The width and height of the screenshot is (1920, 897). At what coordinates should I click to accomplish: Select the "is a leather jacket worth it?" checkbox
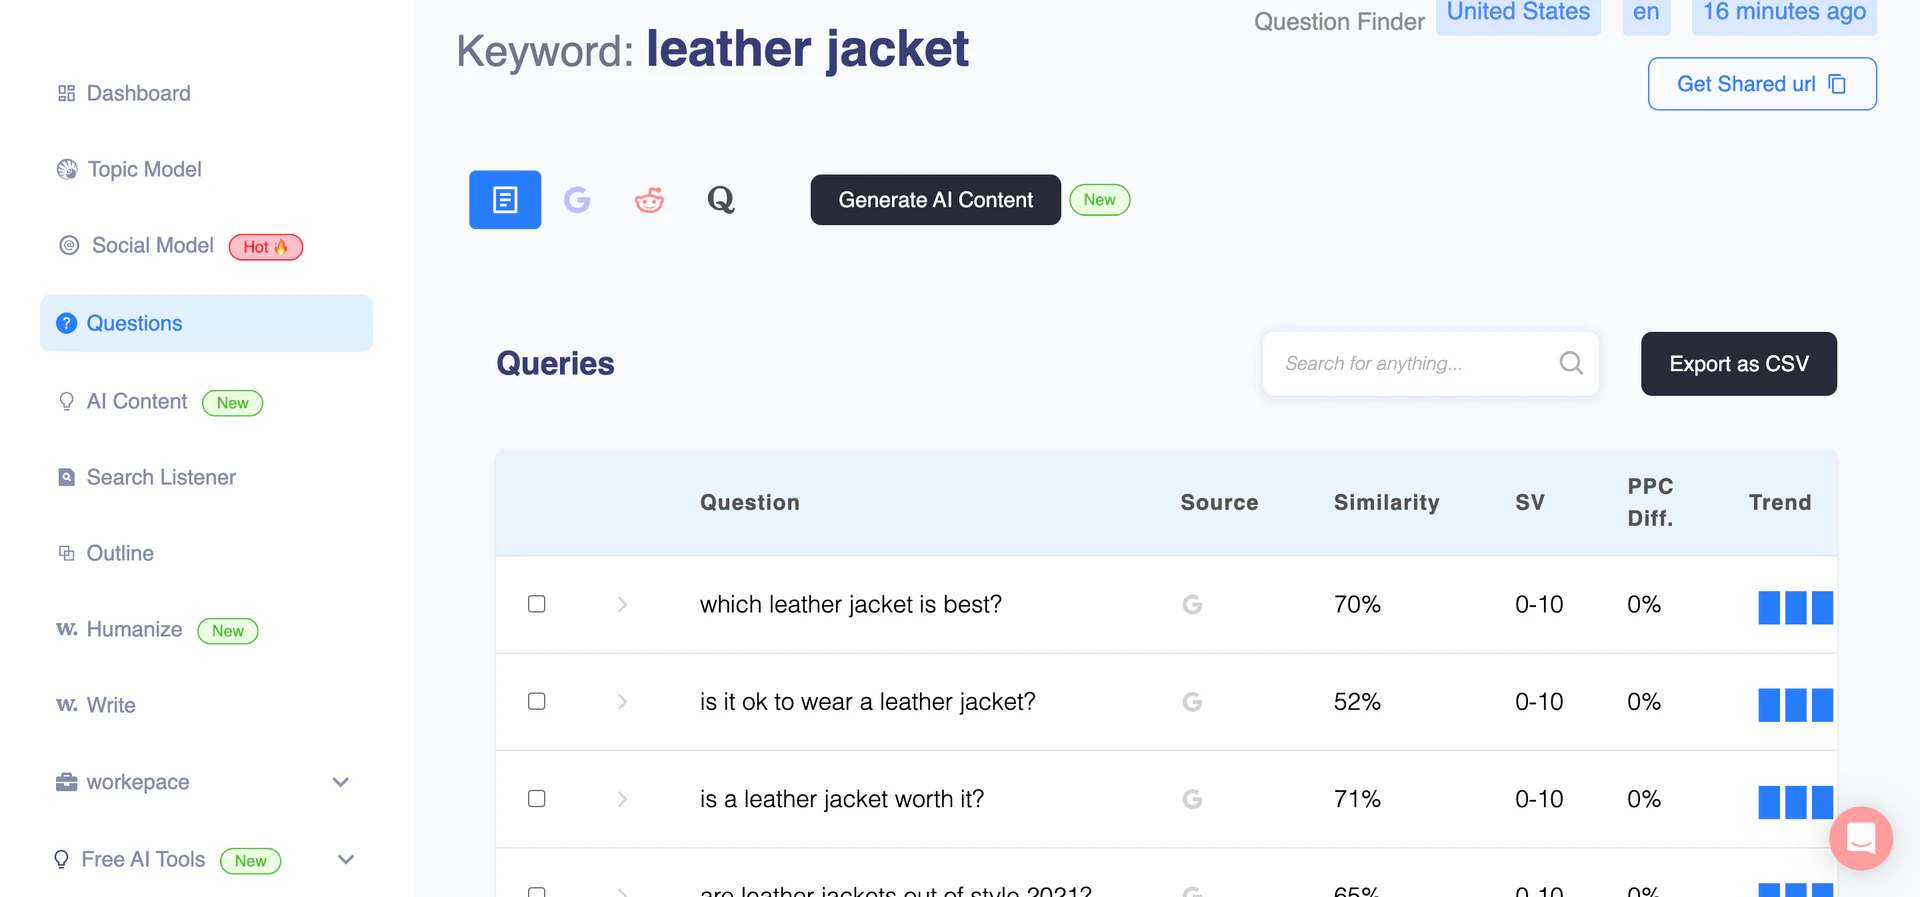[537, 799]
